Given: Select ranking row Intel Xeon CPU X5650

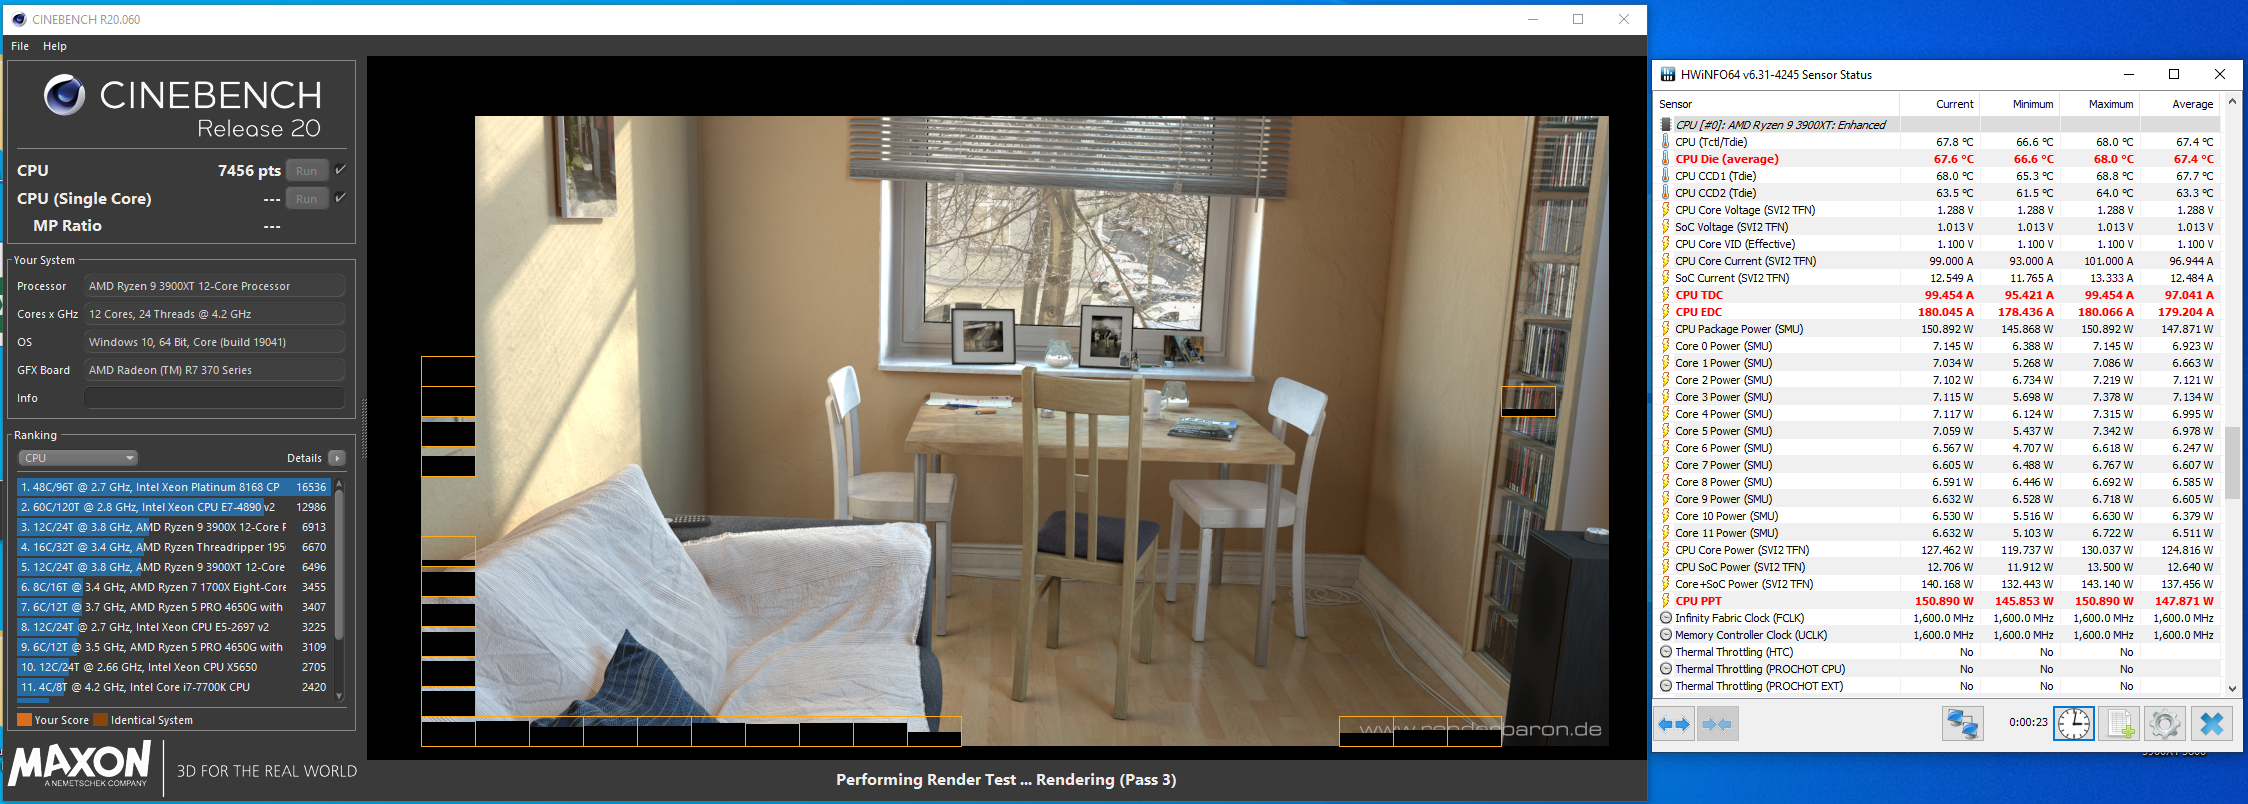Looking at the screenshot, I should pos(174,667).
